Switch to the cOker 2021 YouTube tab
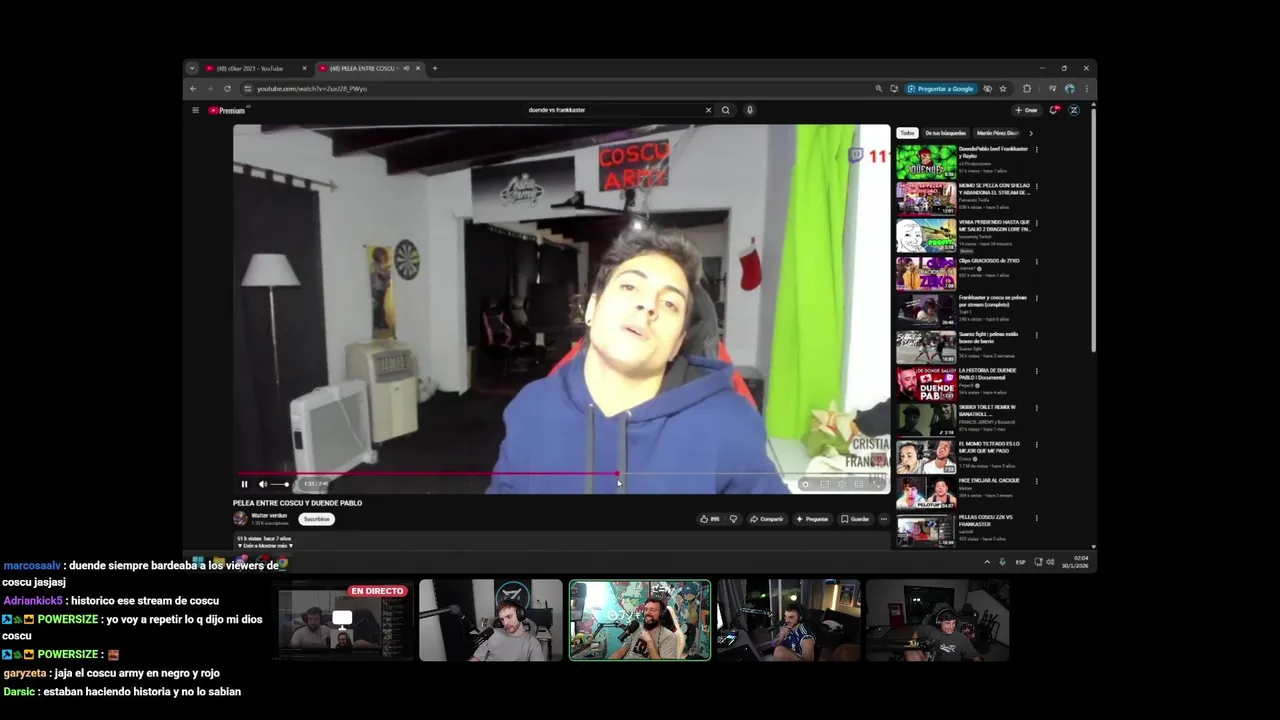 point(255,69)
